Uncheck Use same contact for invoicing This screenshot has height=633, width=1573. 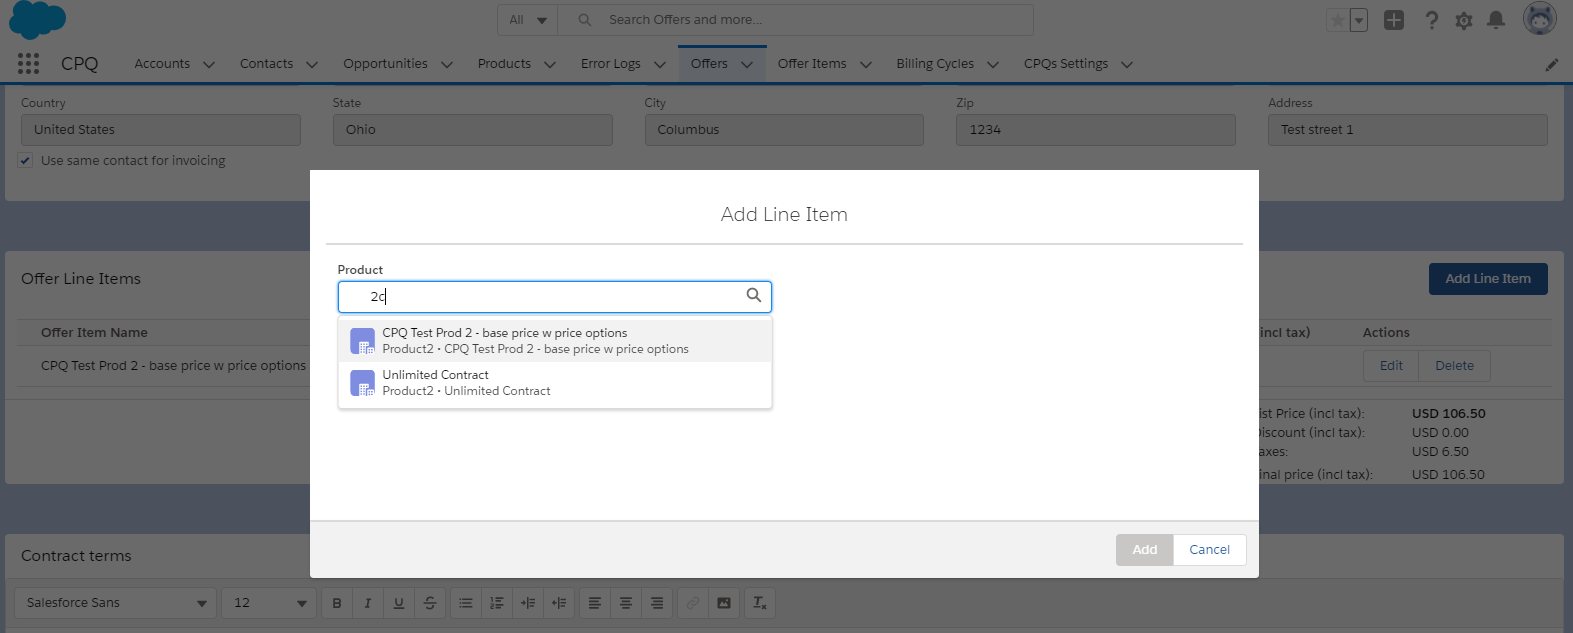click(x=25, y=160)
